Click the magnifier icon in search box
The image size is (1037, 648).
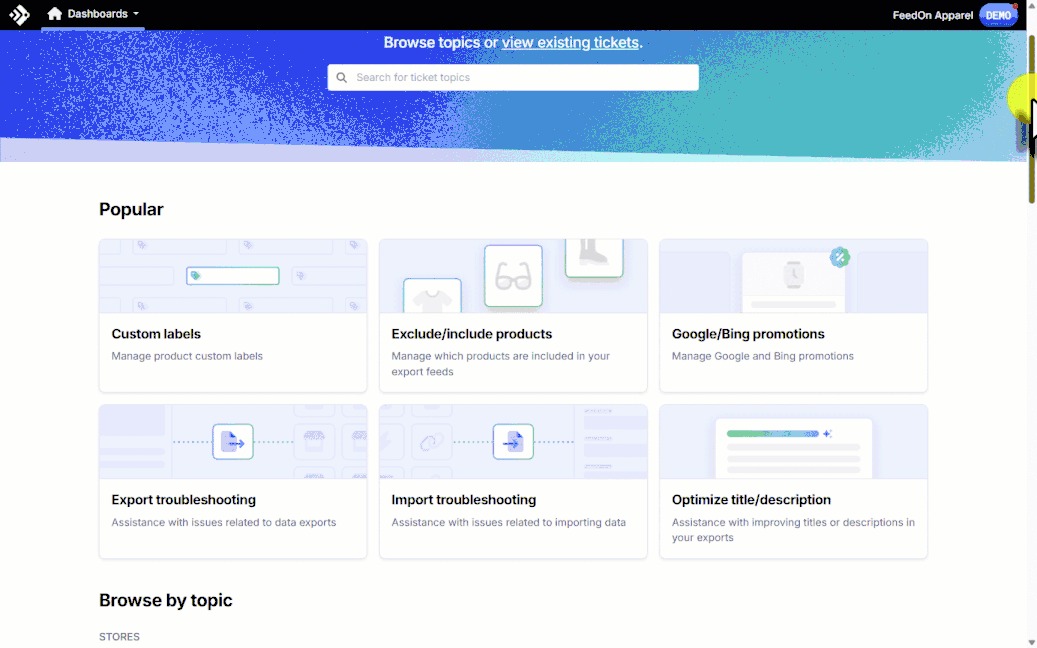tap(341, 77)
